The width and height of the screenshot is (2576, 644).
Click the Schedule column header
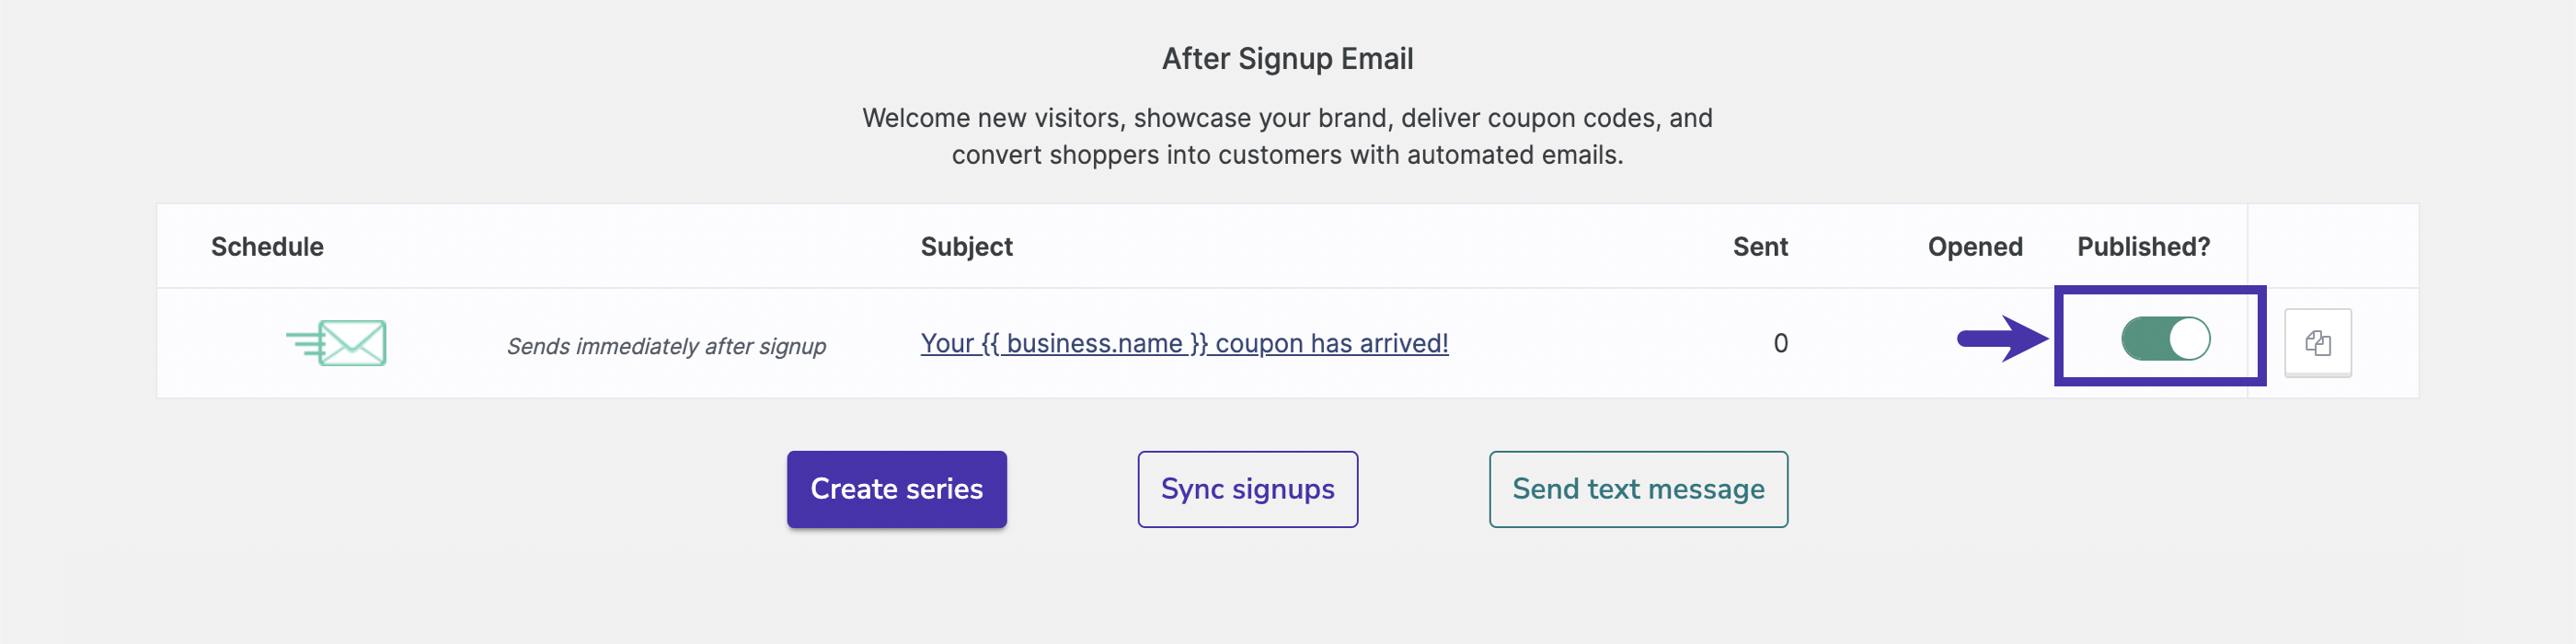[267, 247]
